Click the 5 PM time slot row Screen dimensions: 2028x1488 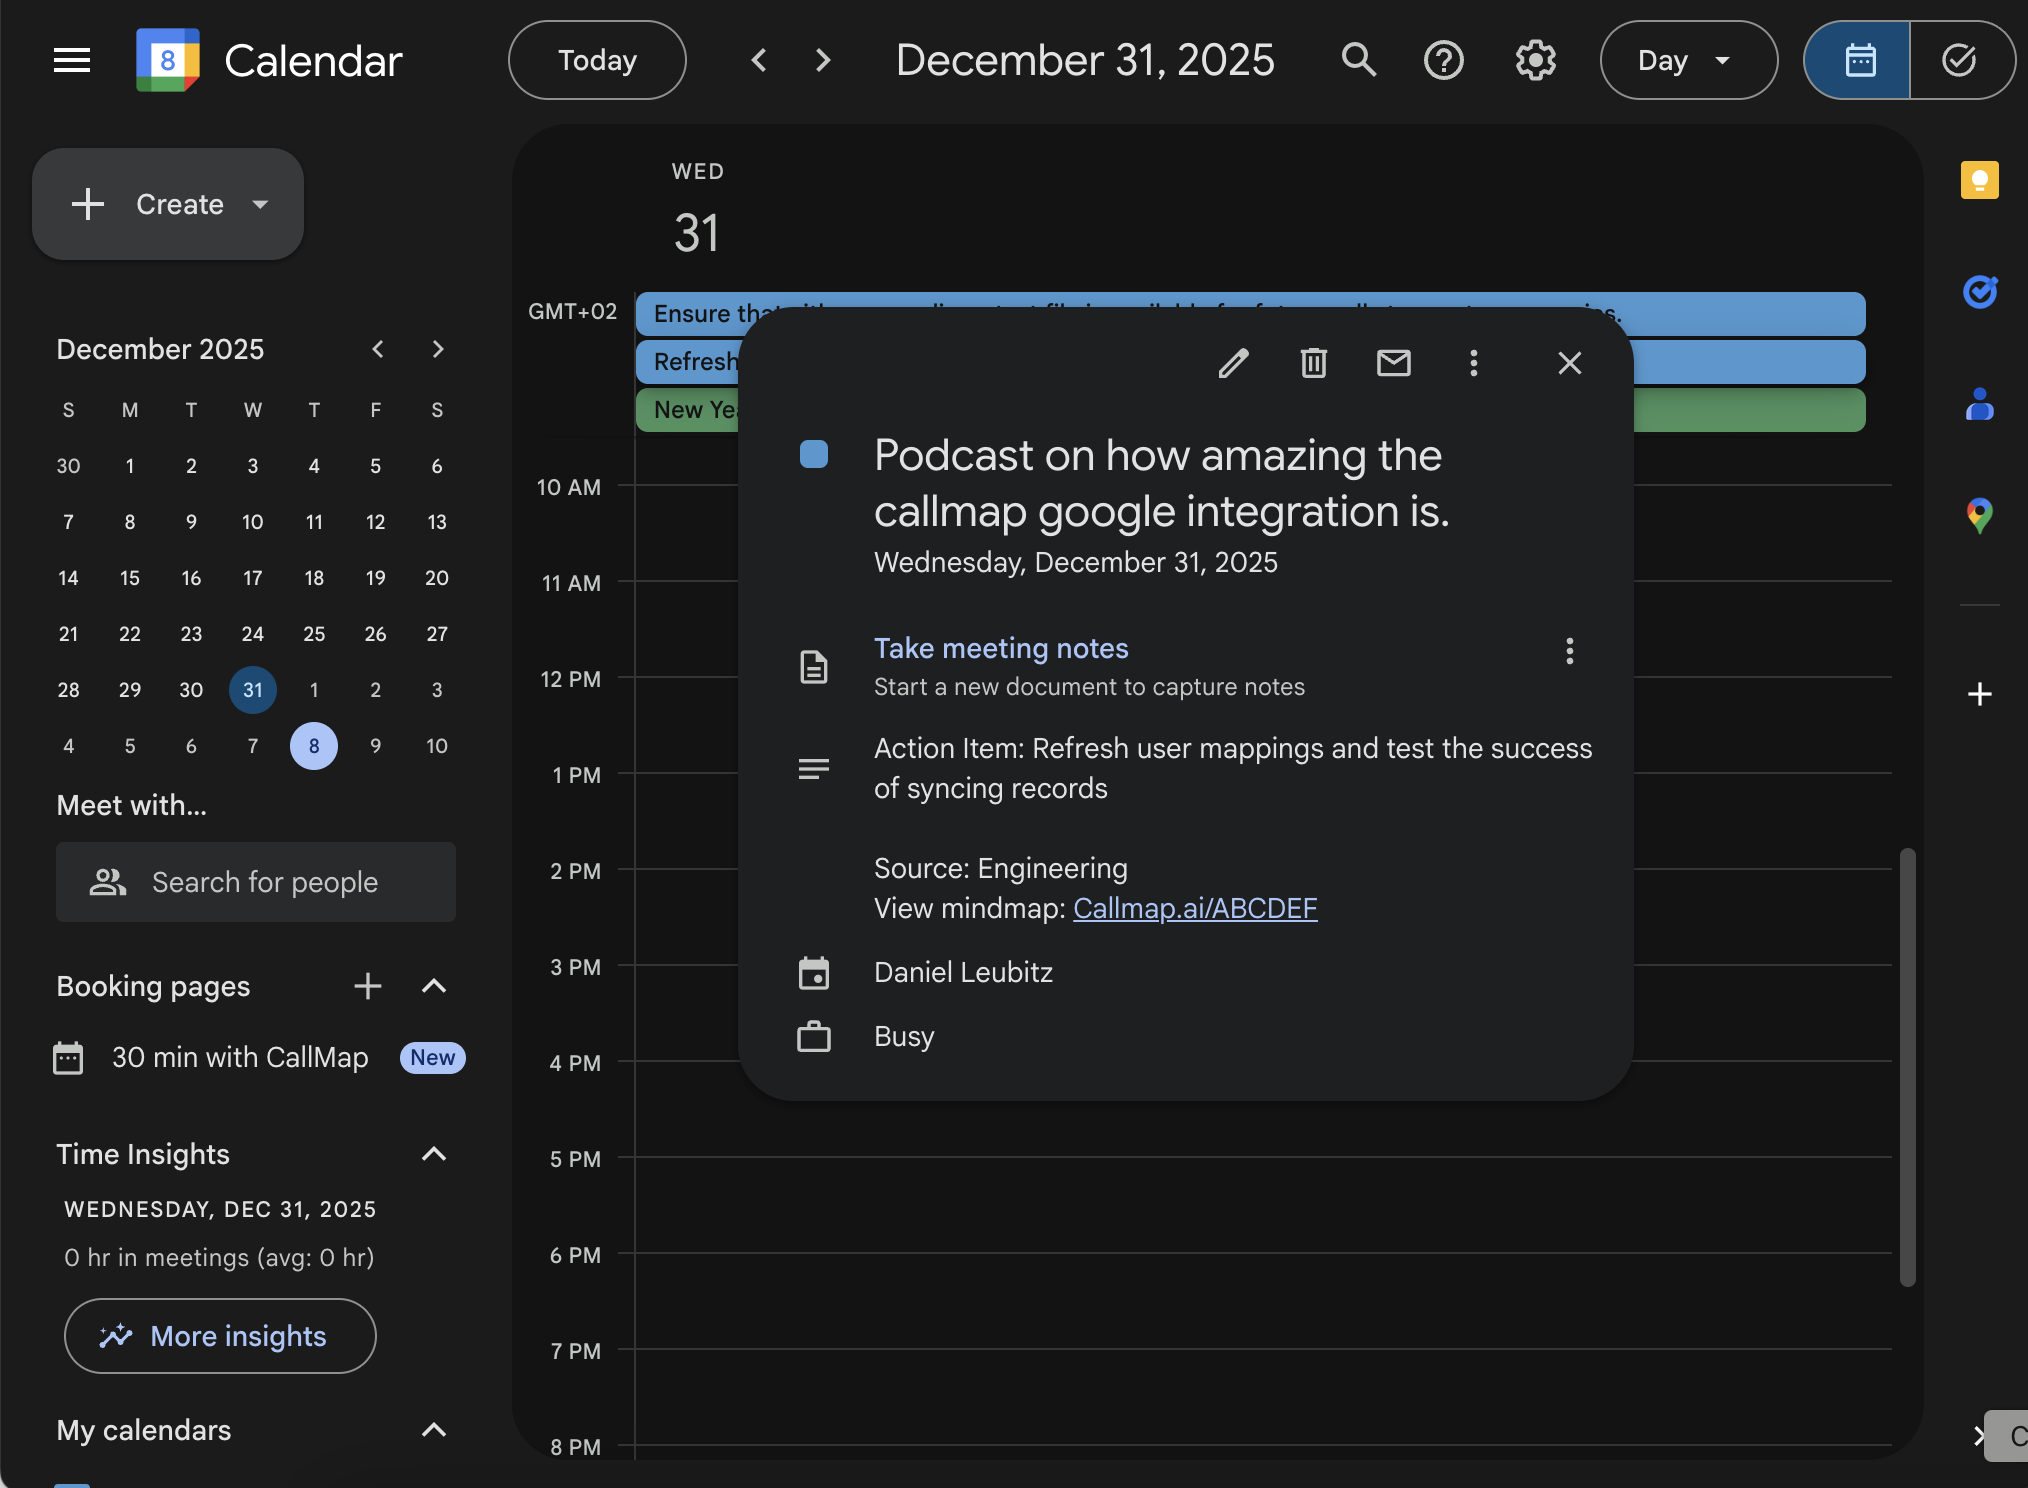click(1262, 1206)
